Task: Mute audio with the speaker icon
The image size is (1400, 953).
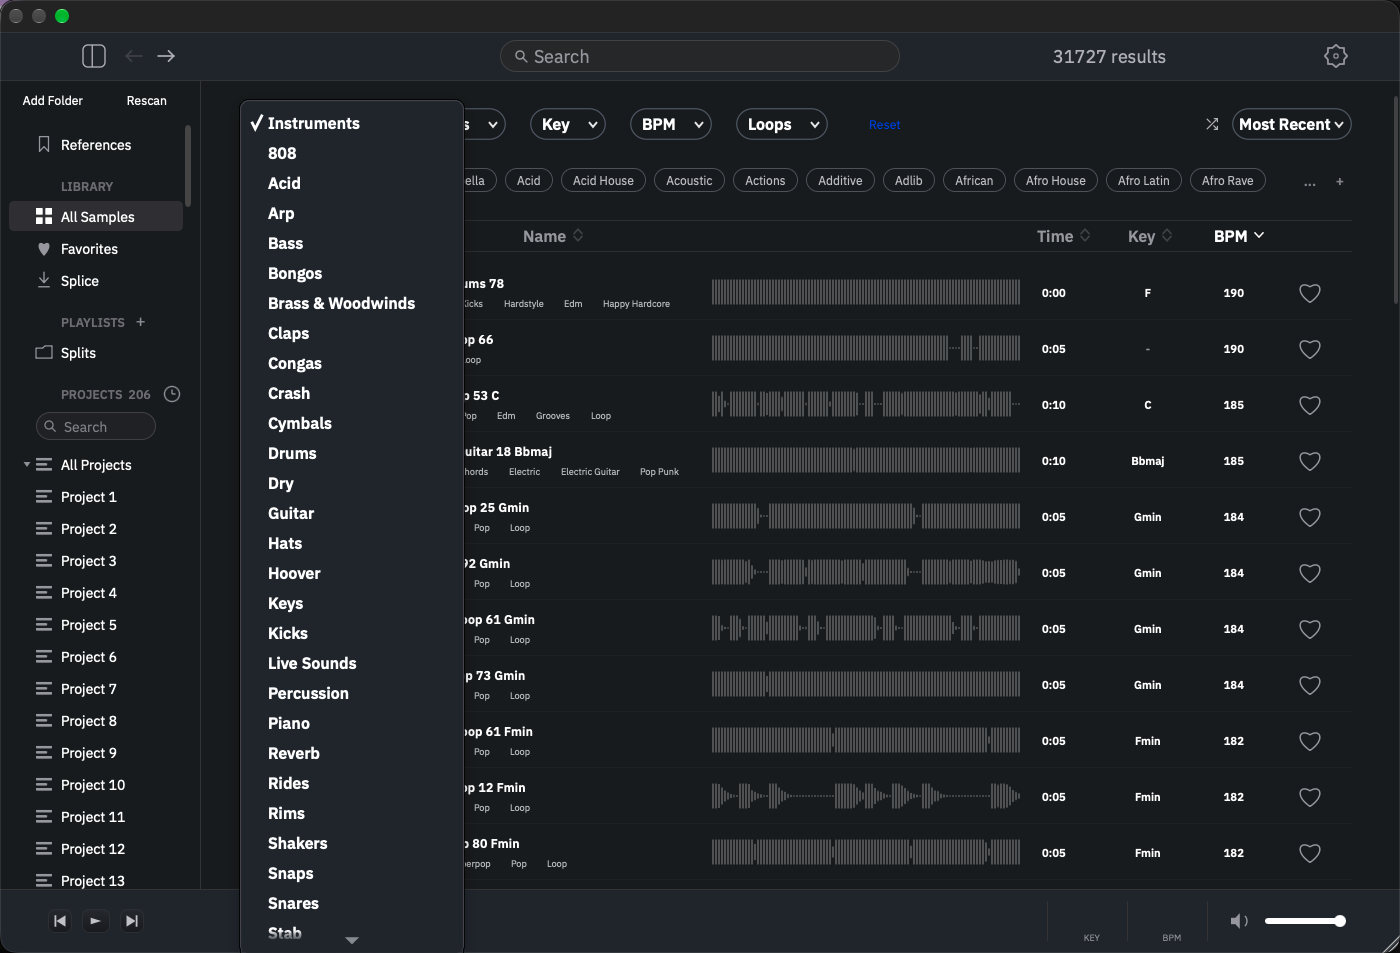Action: click(1239, 921)
